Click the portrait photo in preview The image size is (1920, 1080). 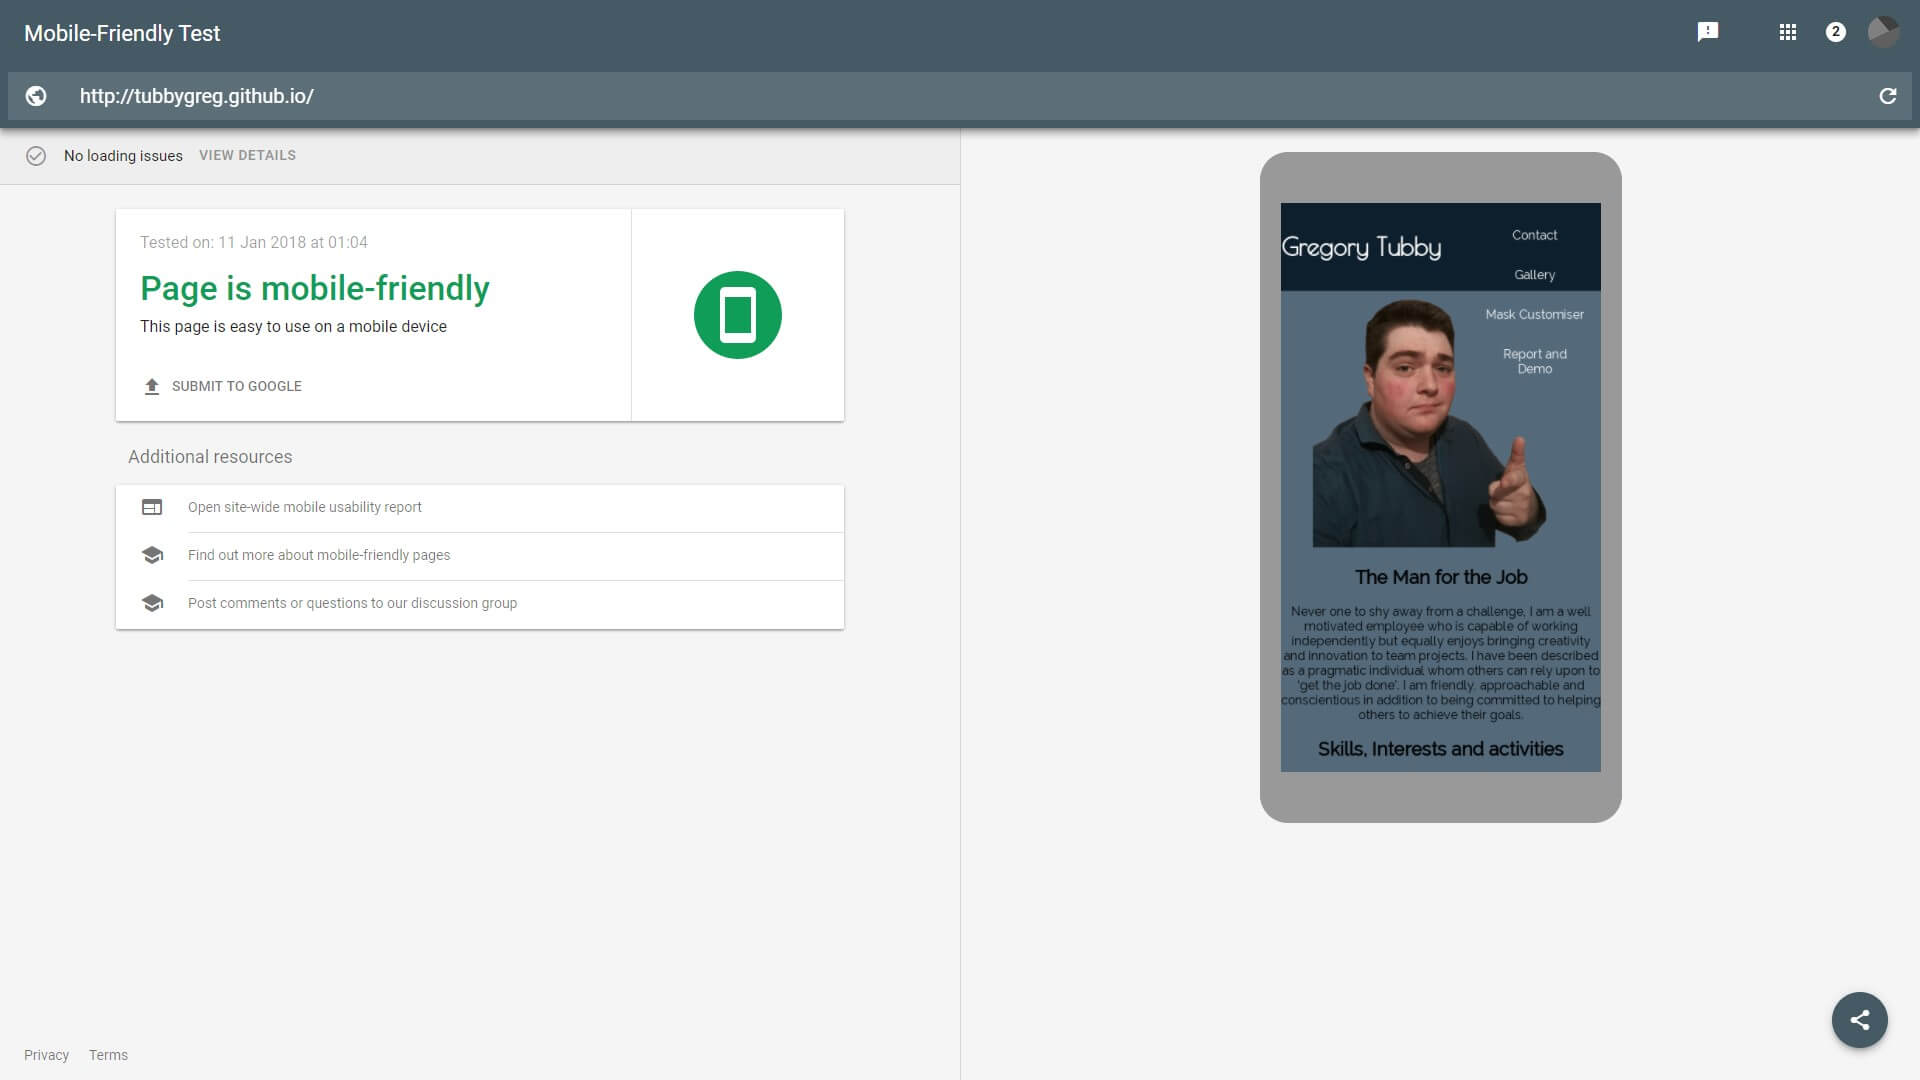click(1430, 423)
